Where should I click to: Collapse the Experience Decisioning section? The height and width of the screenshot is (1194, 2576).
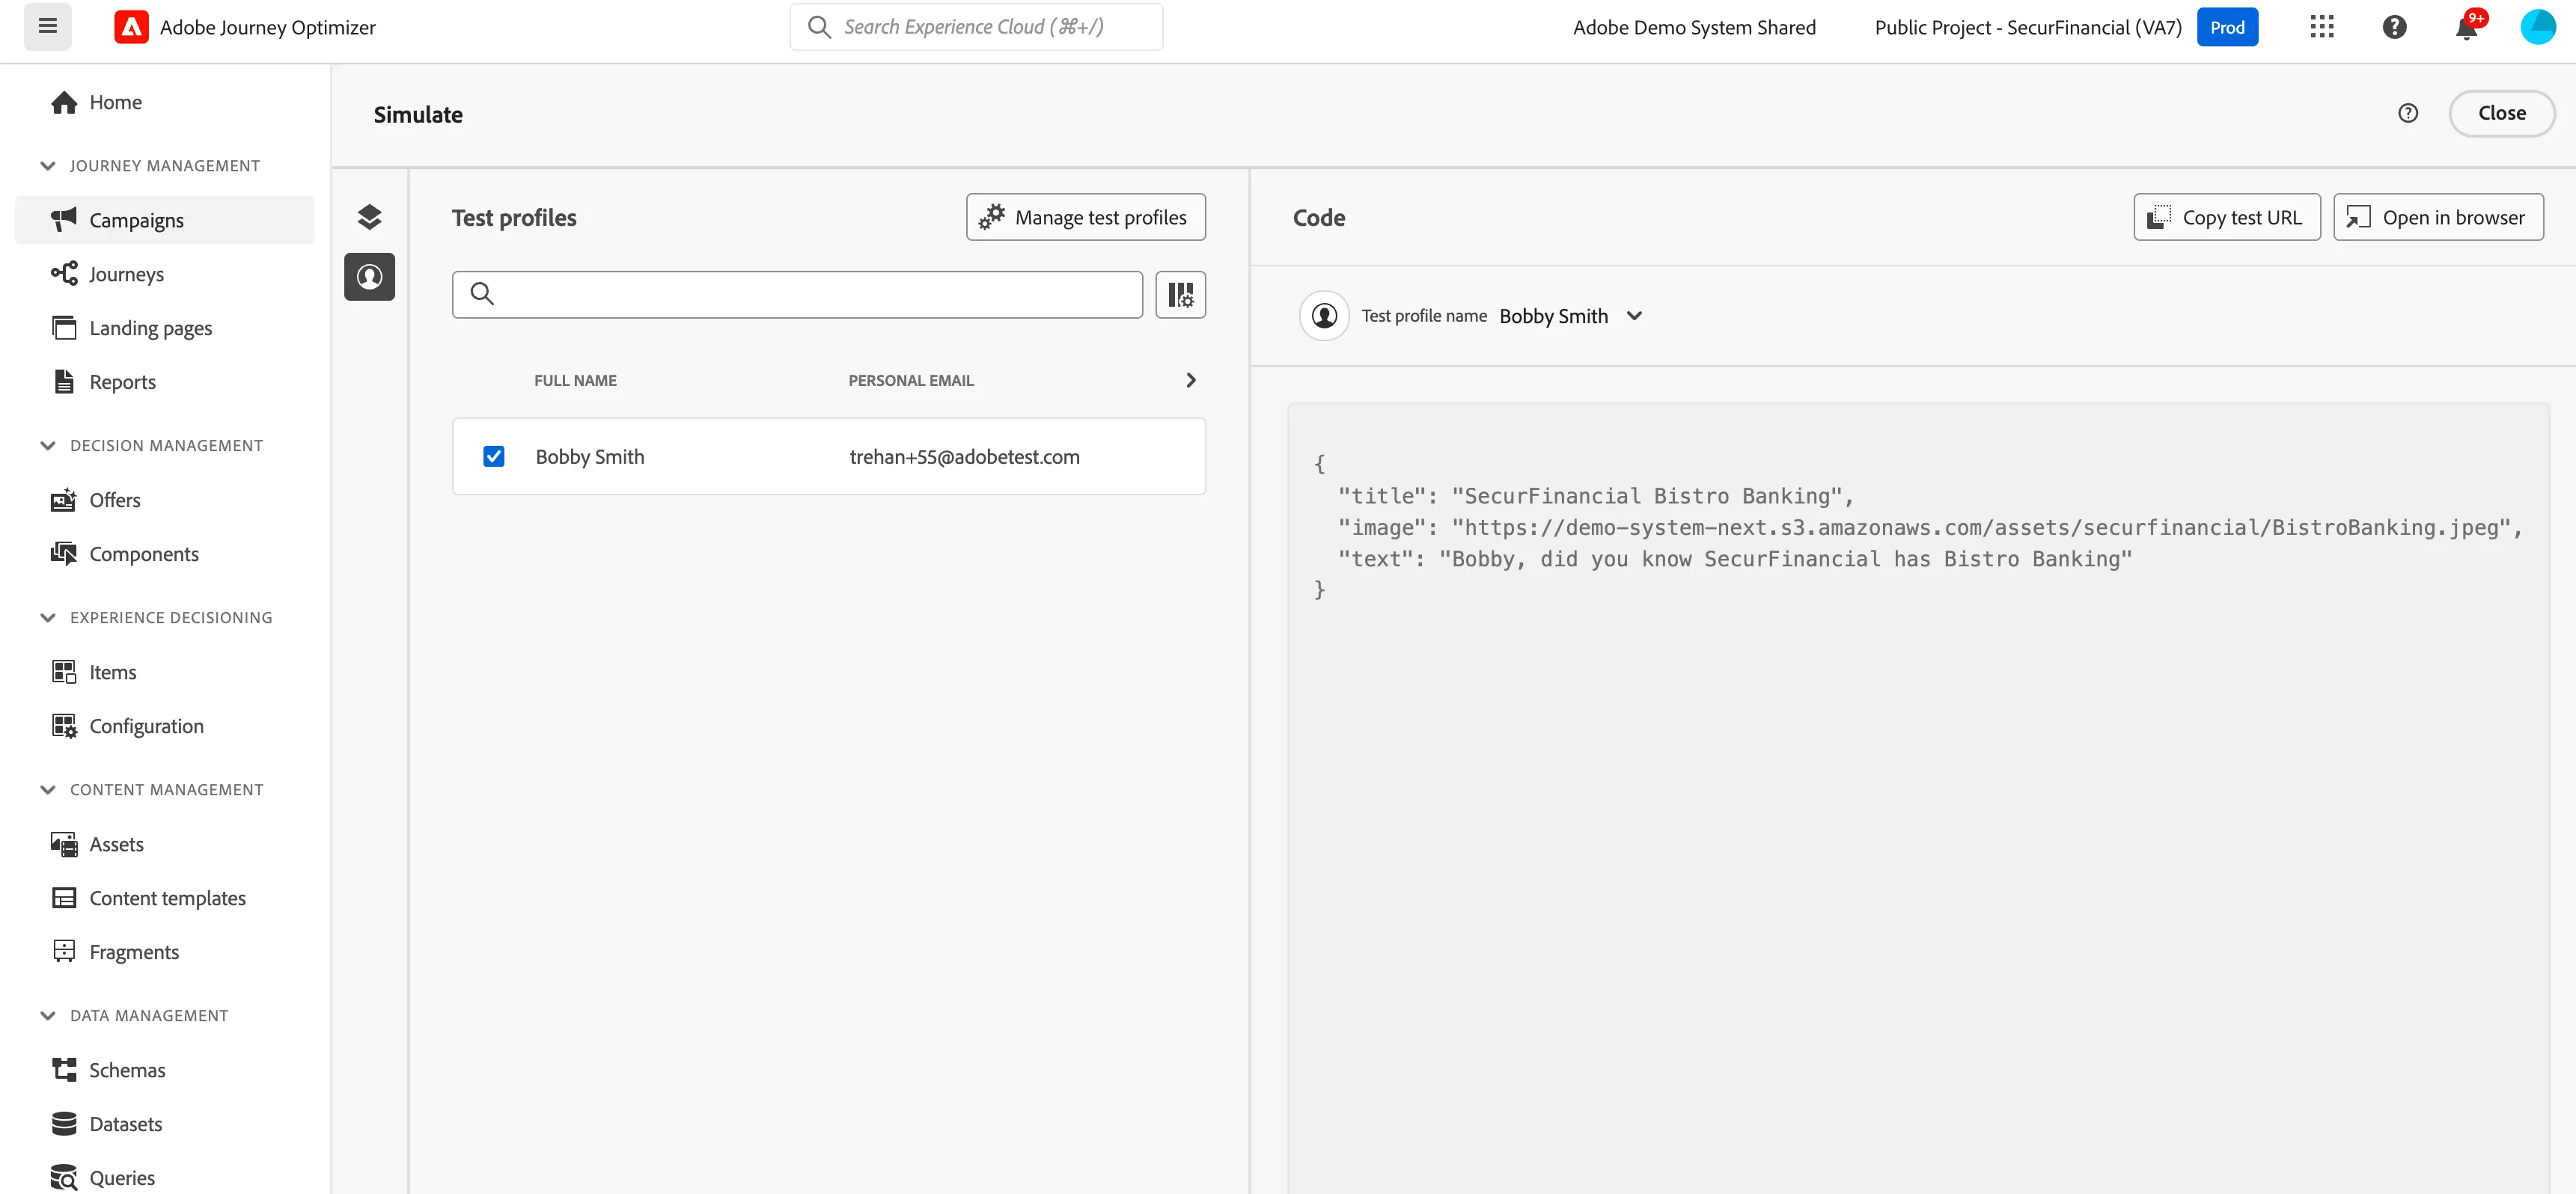(47, 618)
